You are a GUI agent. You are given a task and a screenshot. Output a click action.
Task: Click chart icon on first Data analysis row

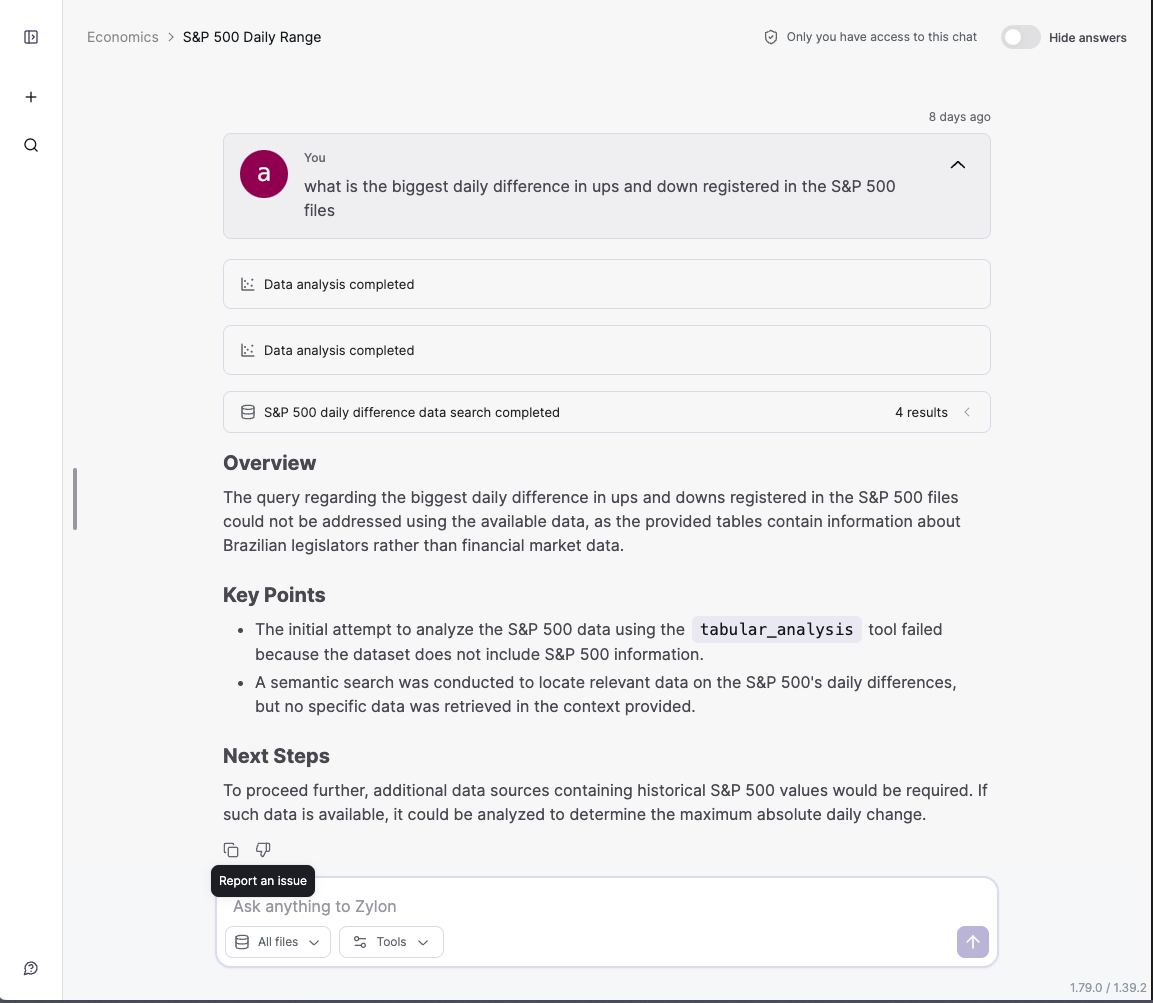248,284
